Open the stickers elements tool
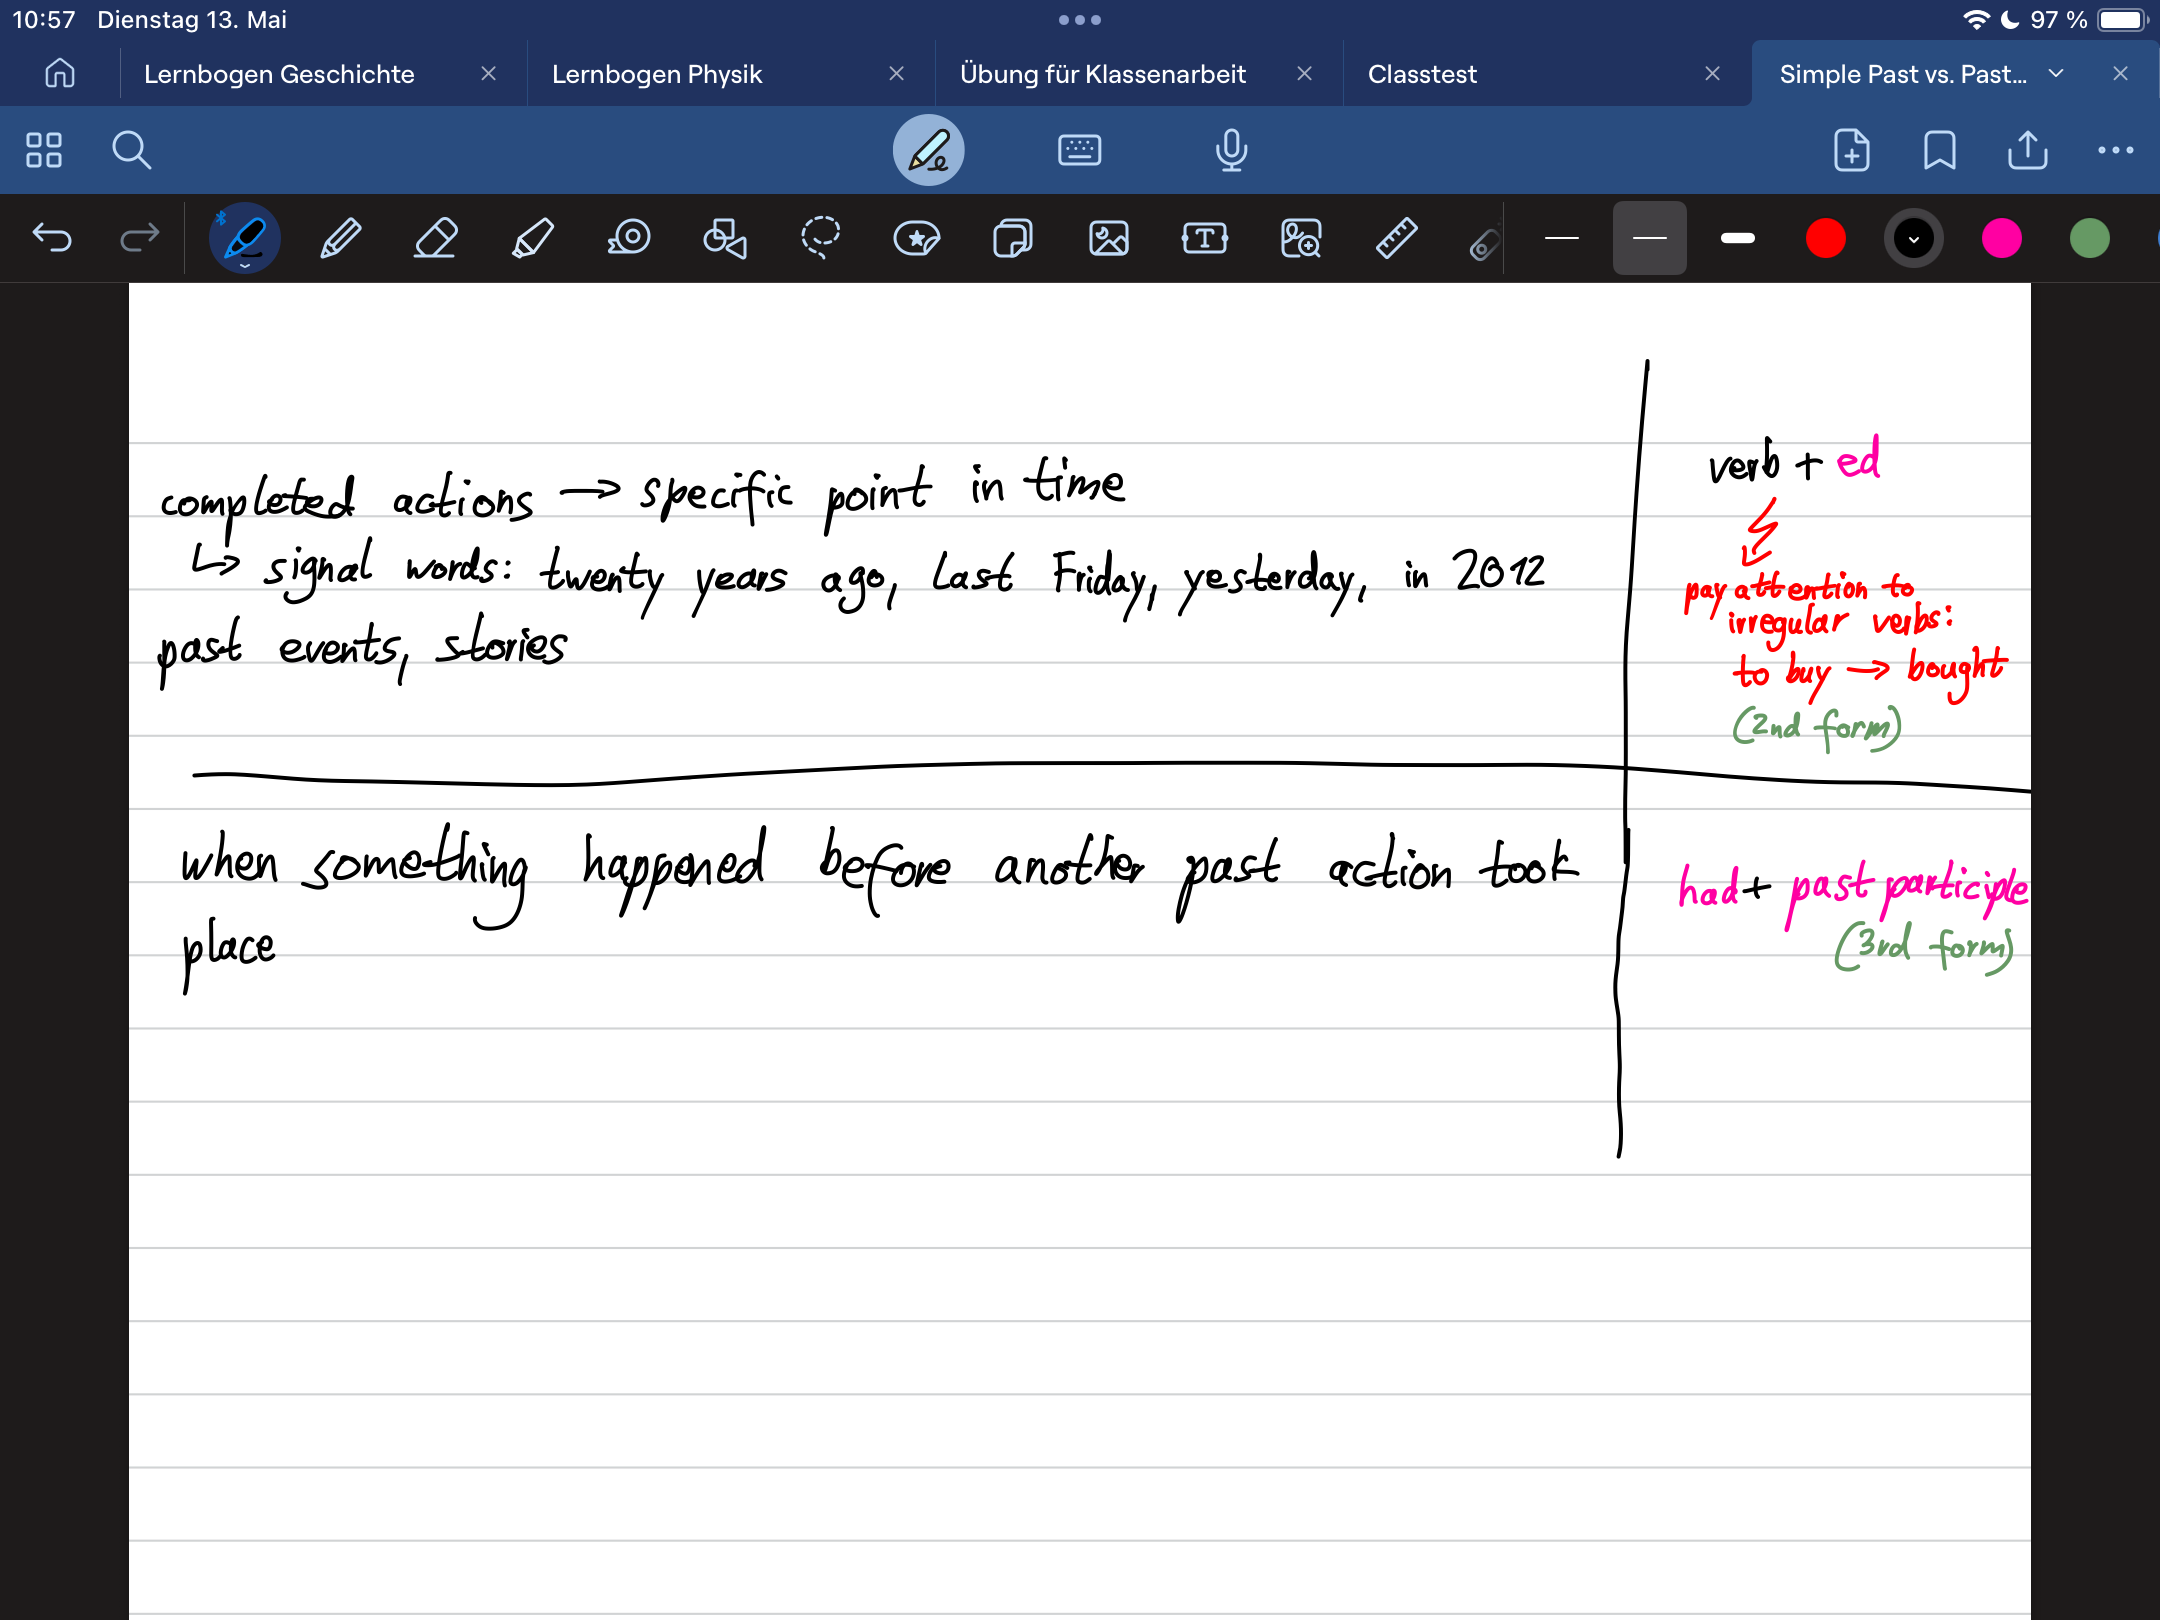The width and height of the screenshot is (2160, 1620). pyautogui.click(x=916, y=239)
